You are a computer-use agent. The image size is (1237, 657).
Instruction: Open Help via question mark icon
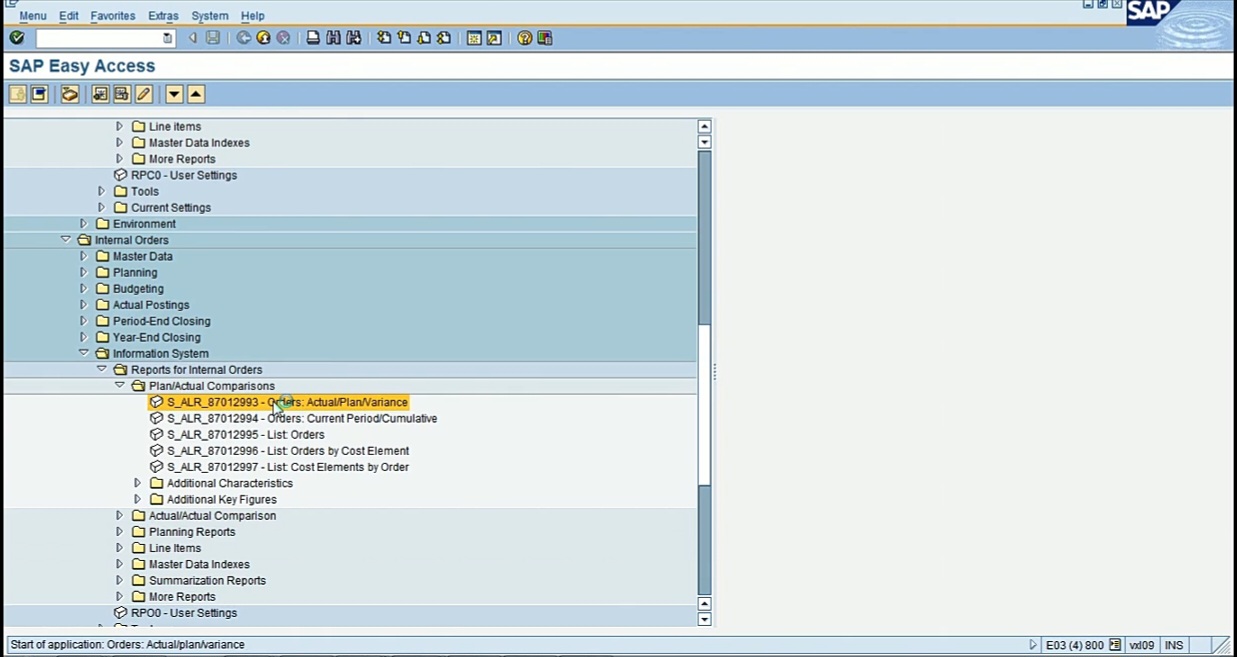[x=524, y=38]
